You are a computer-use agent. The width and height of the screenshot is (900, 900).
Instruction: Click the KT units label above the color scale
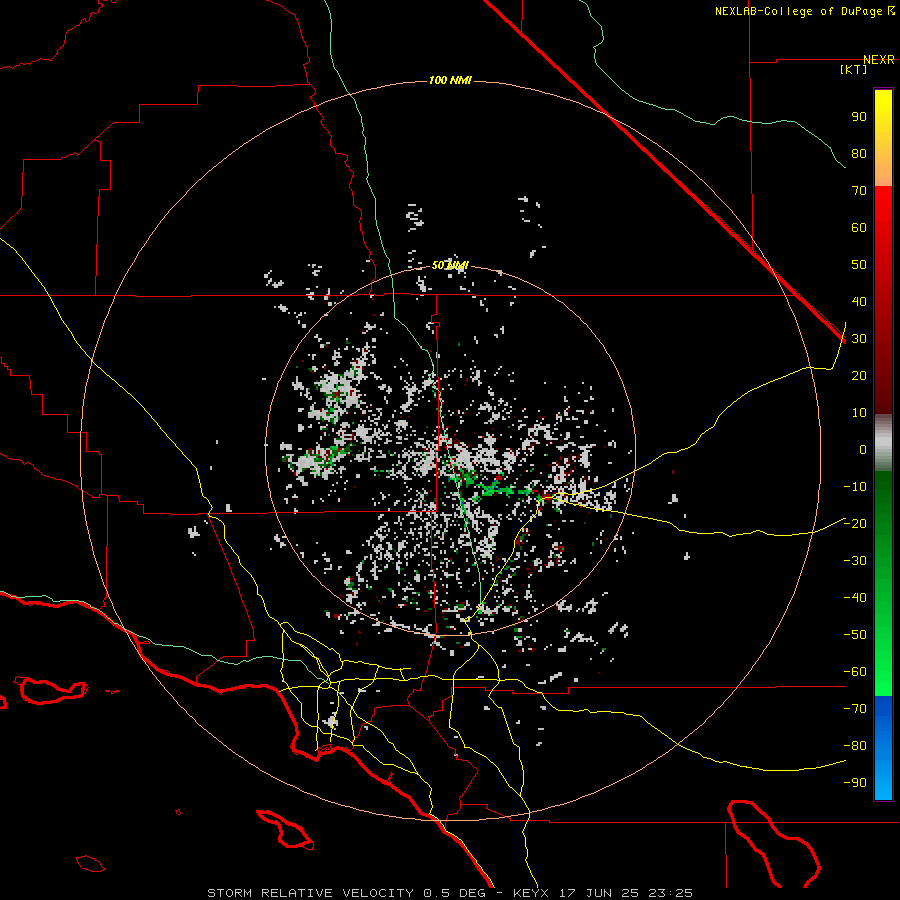[854, 69]
